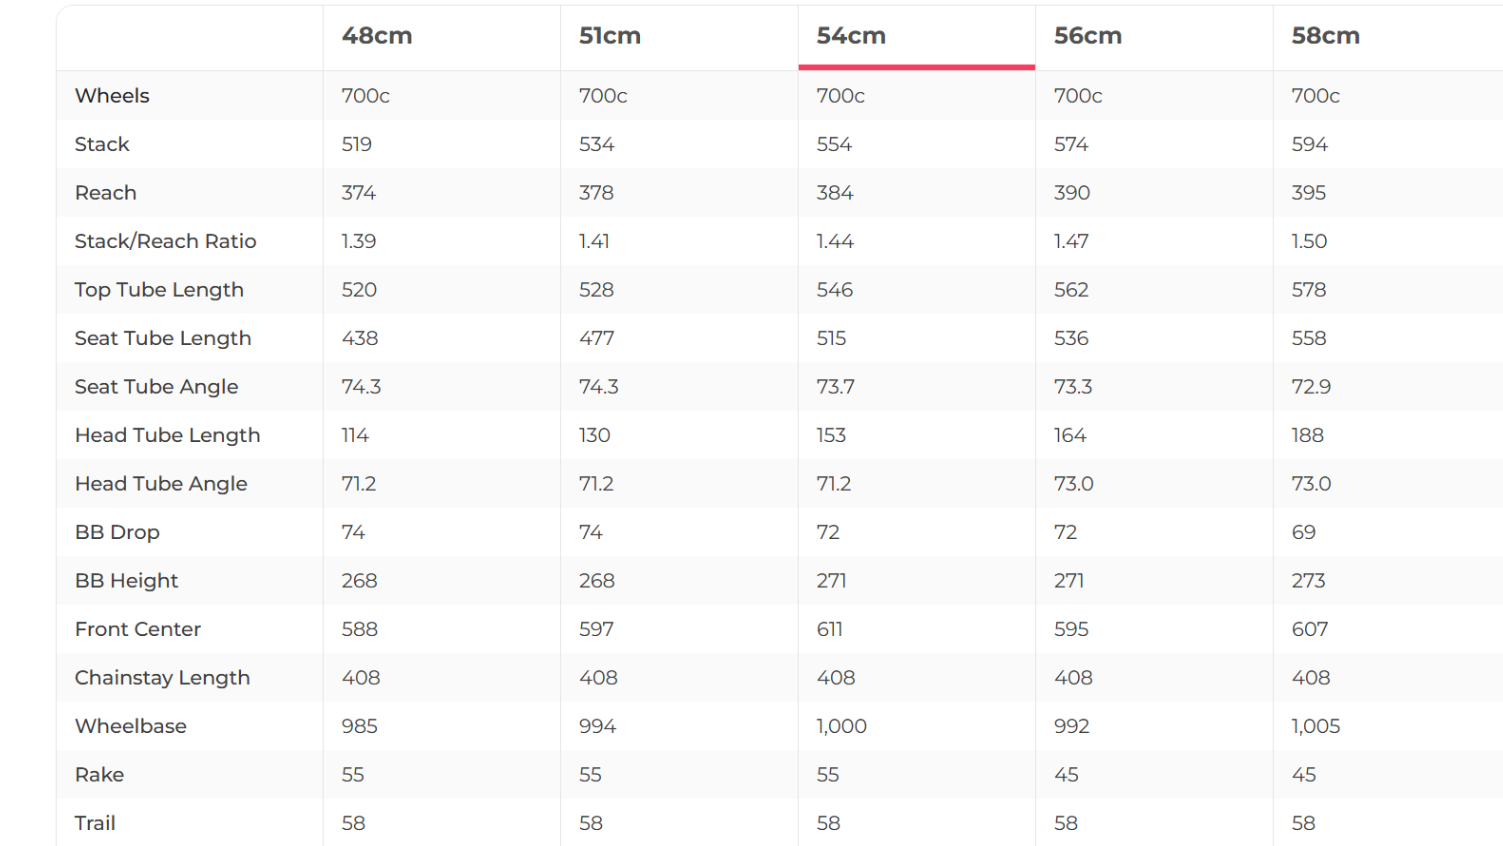This screenshot has height=846, width=1503.
Task: Select the Top Tube Length row label
Action: 159,290
